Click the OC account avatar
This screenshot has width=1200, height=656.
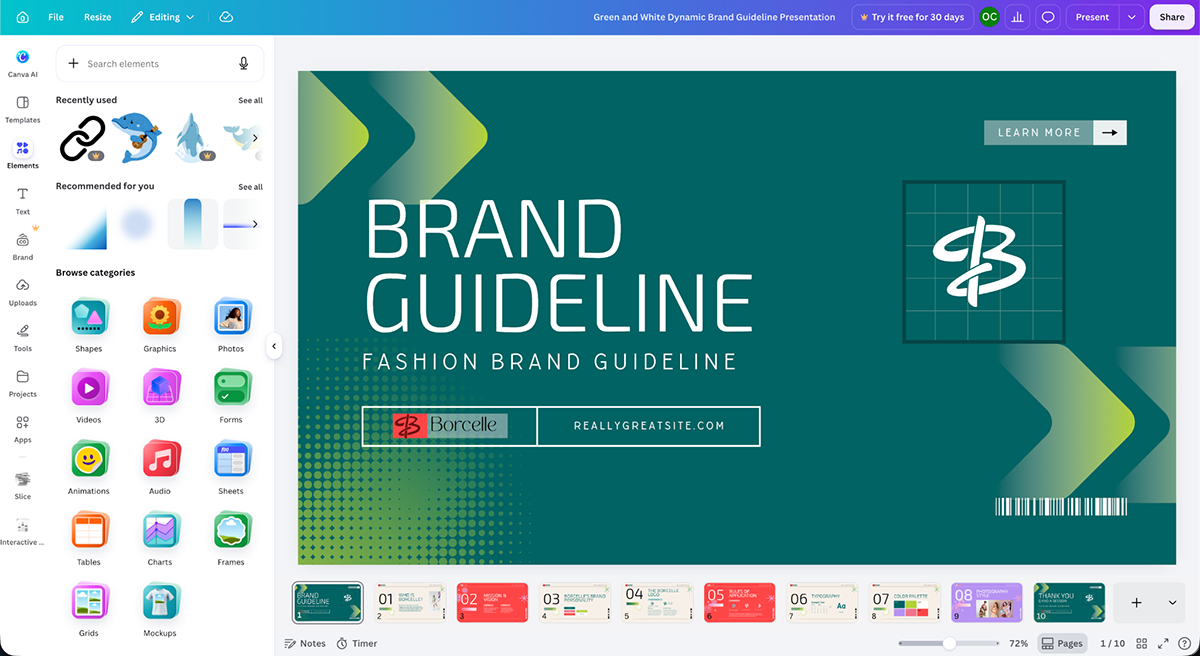989,17
